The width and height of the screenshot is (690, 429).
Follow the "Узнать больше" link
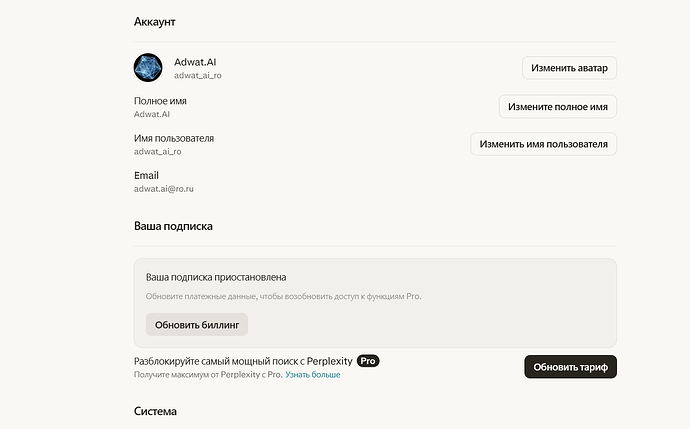coord(312,375)
